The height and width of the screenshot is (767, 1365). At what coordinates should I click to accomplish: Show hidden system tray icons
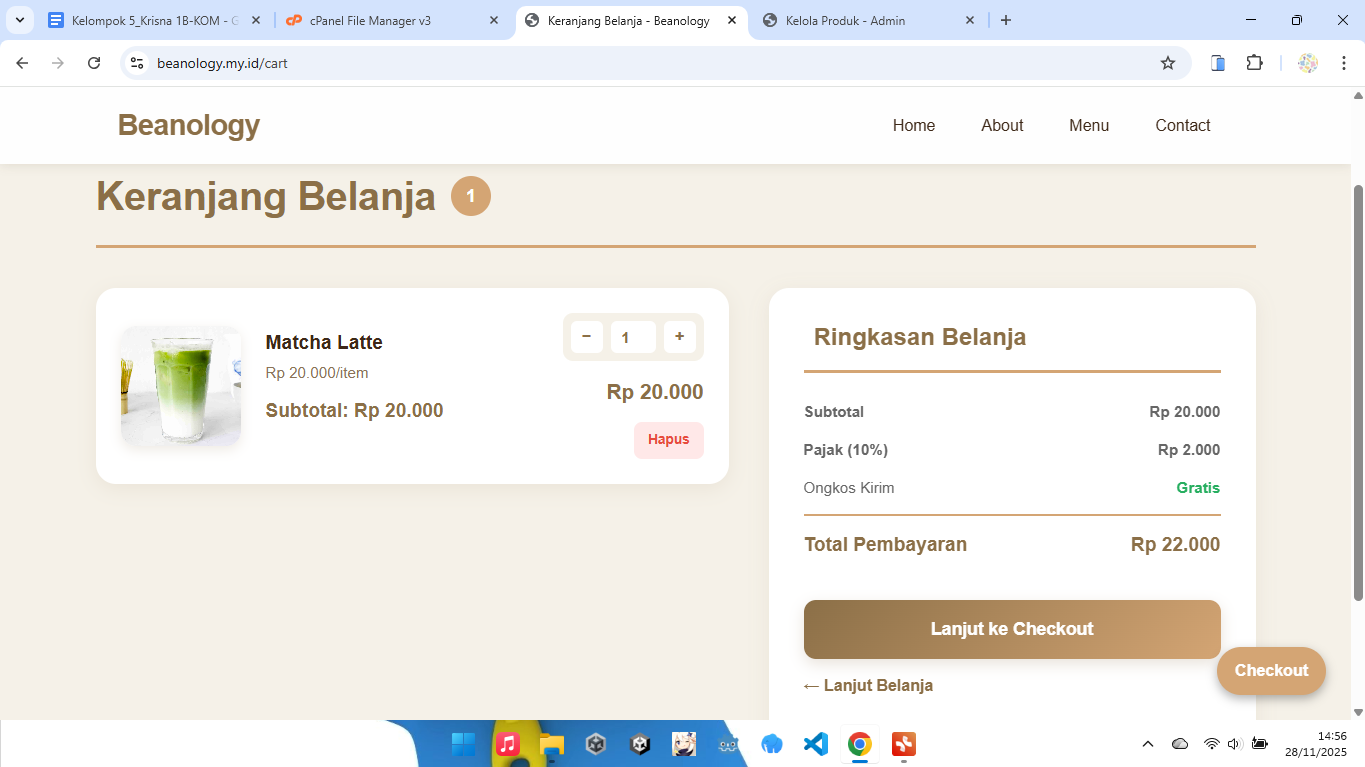click(x=1148, y=744)
